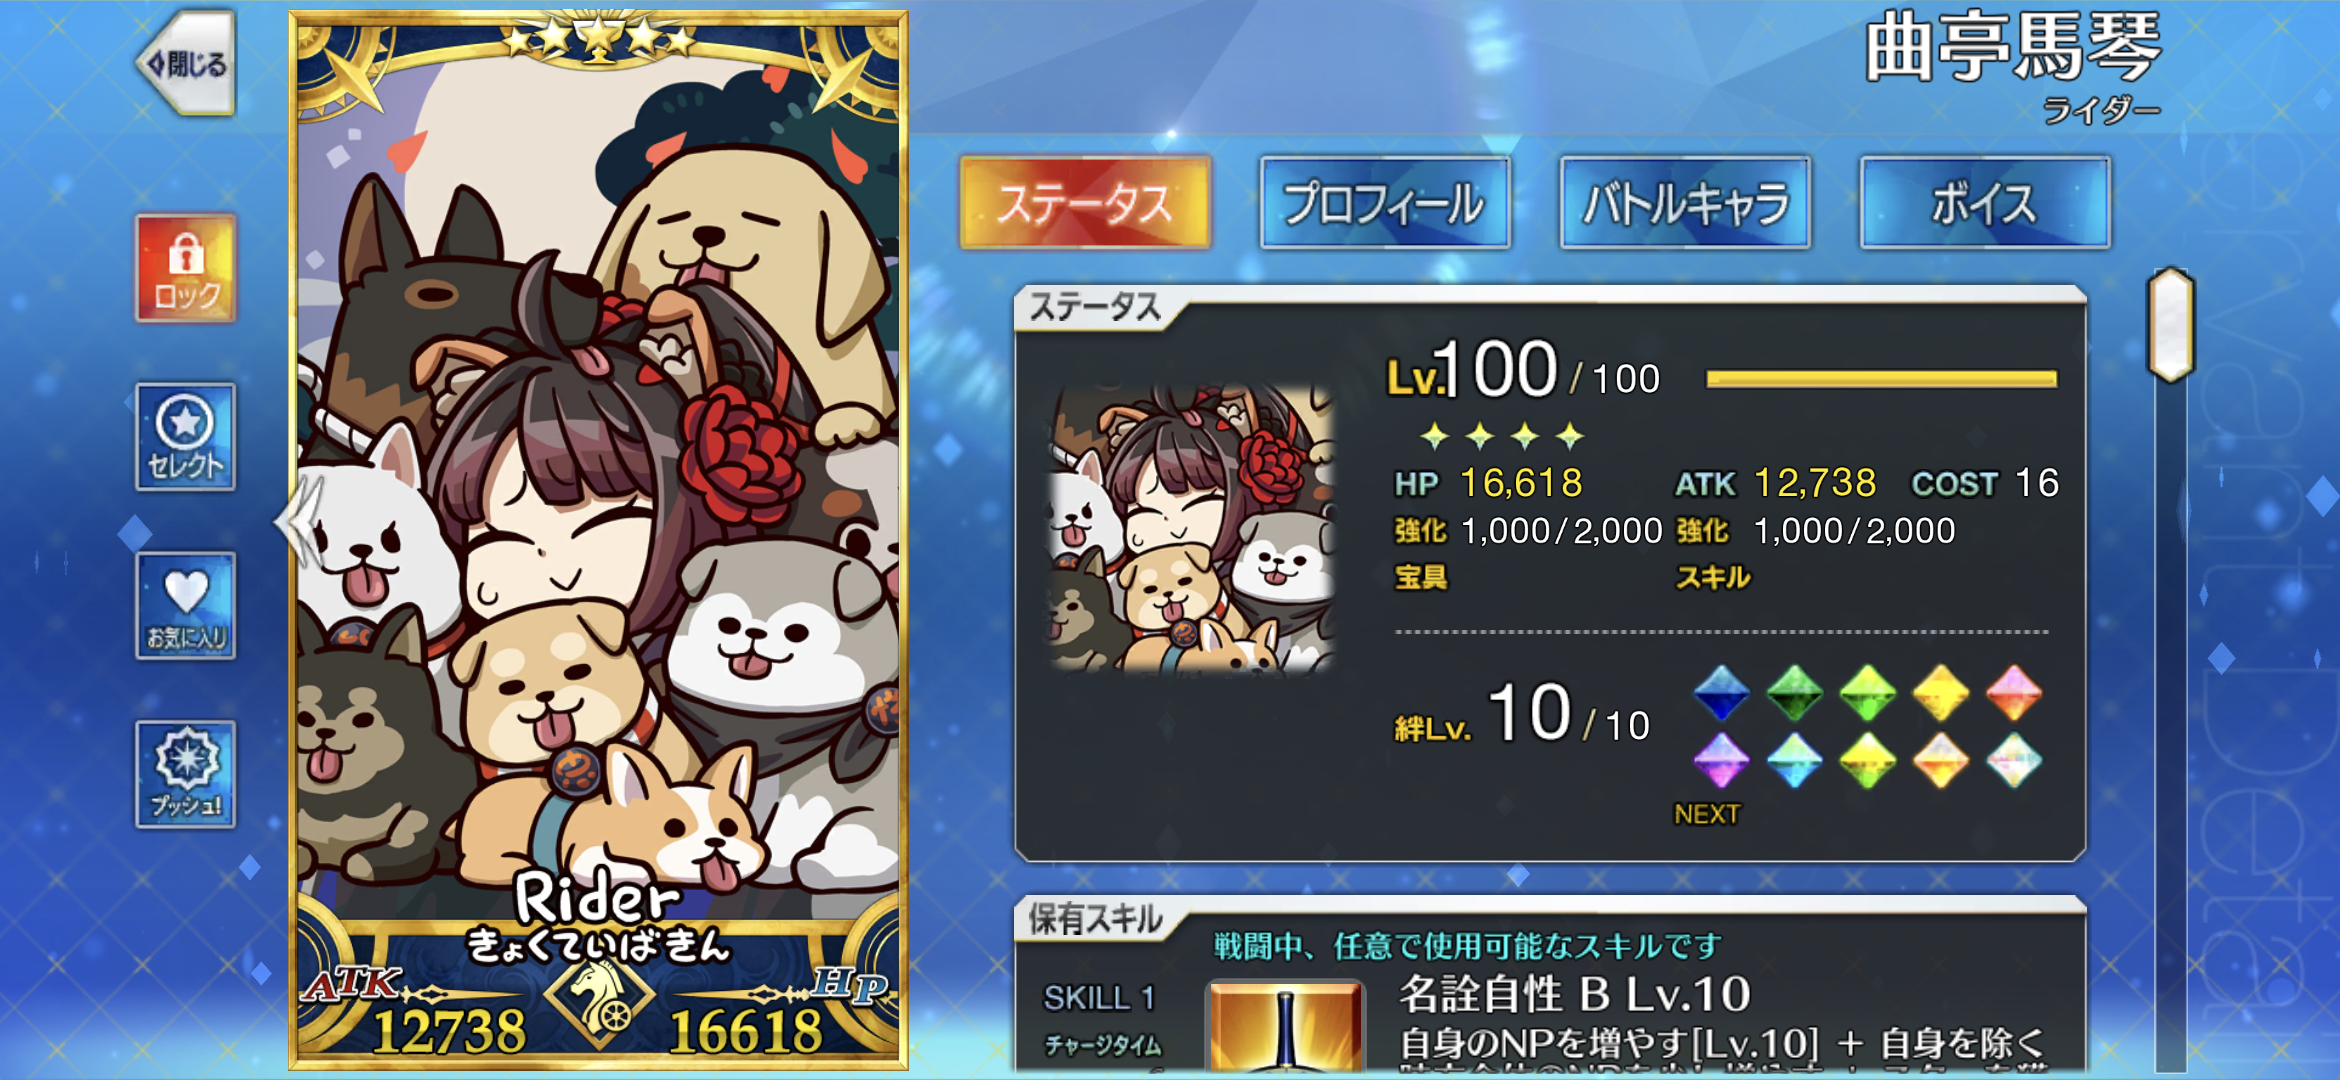Click the SKILL 1 sword skill icon
2340x1080 pixels.
1286,1027
